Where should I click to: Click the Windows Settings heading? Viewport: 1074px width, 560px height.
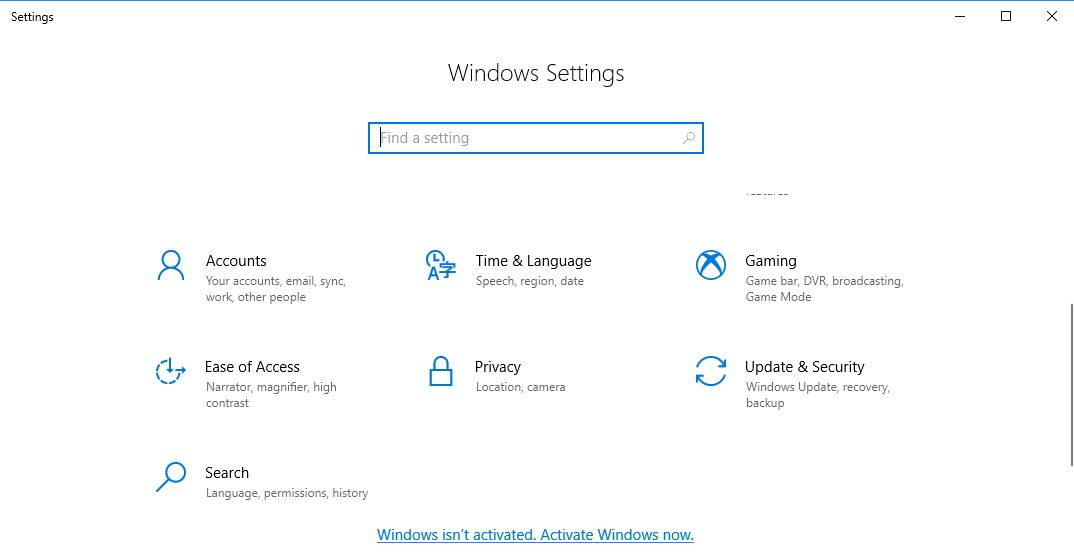(536, 73)
